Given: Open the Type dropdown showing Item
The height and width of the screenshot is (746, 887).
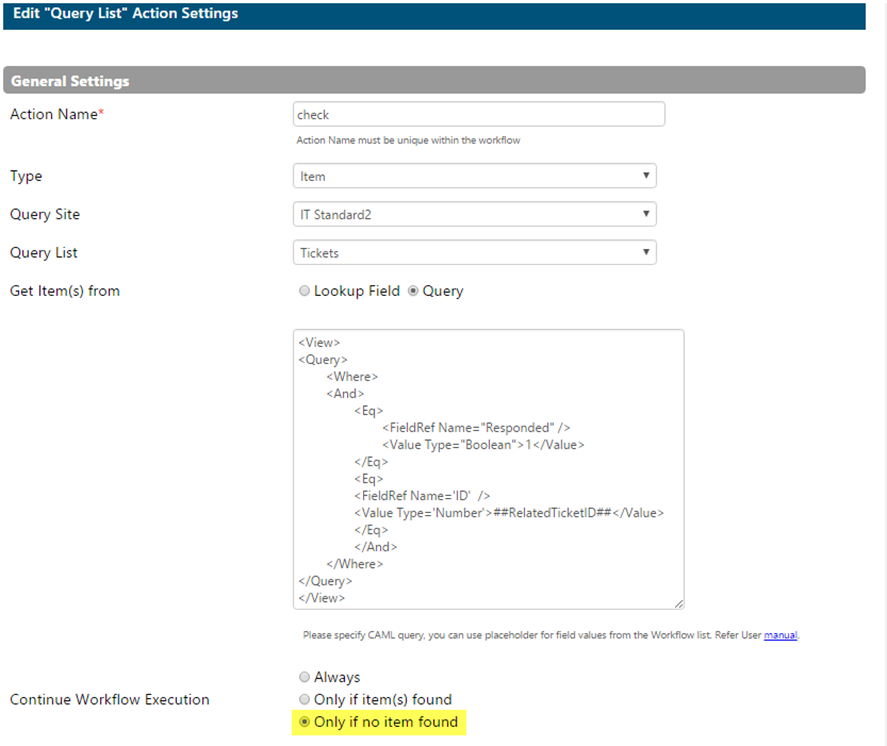Looking at the screenshot, I should (x=474, y=176).
